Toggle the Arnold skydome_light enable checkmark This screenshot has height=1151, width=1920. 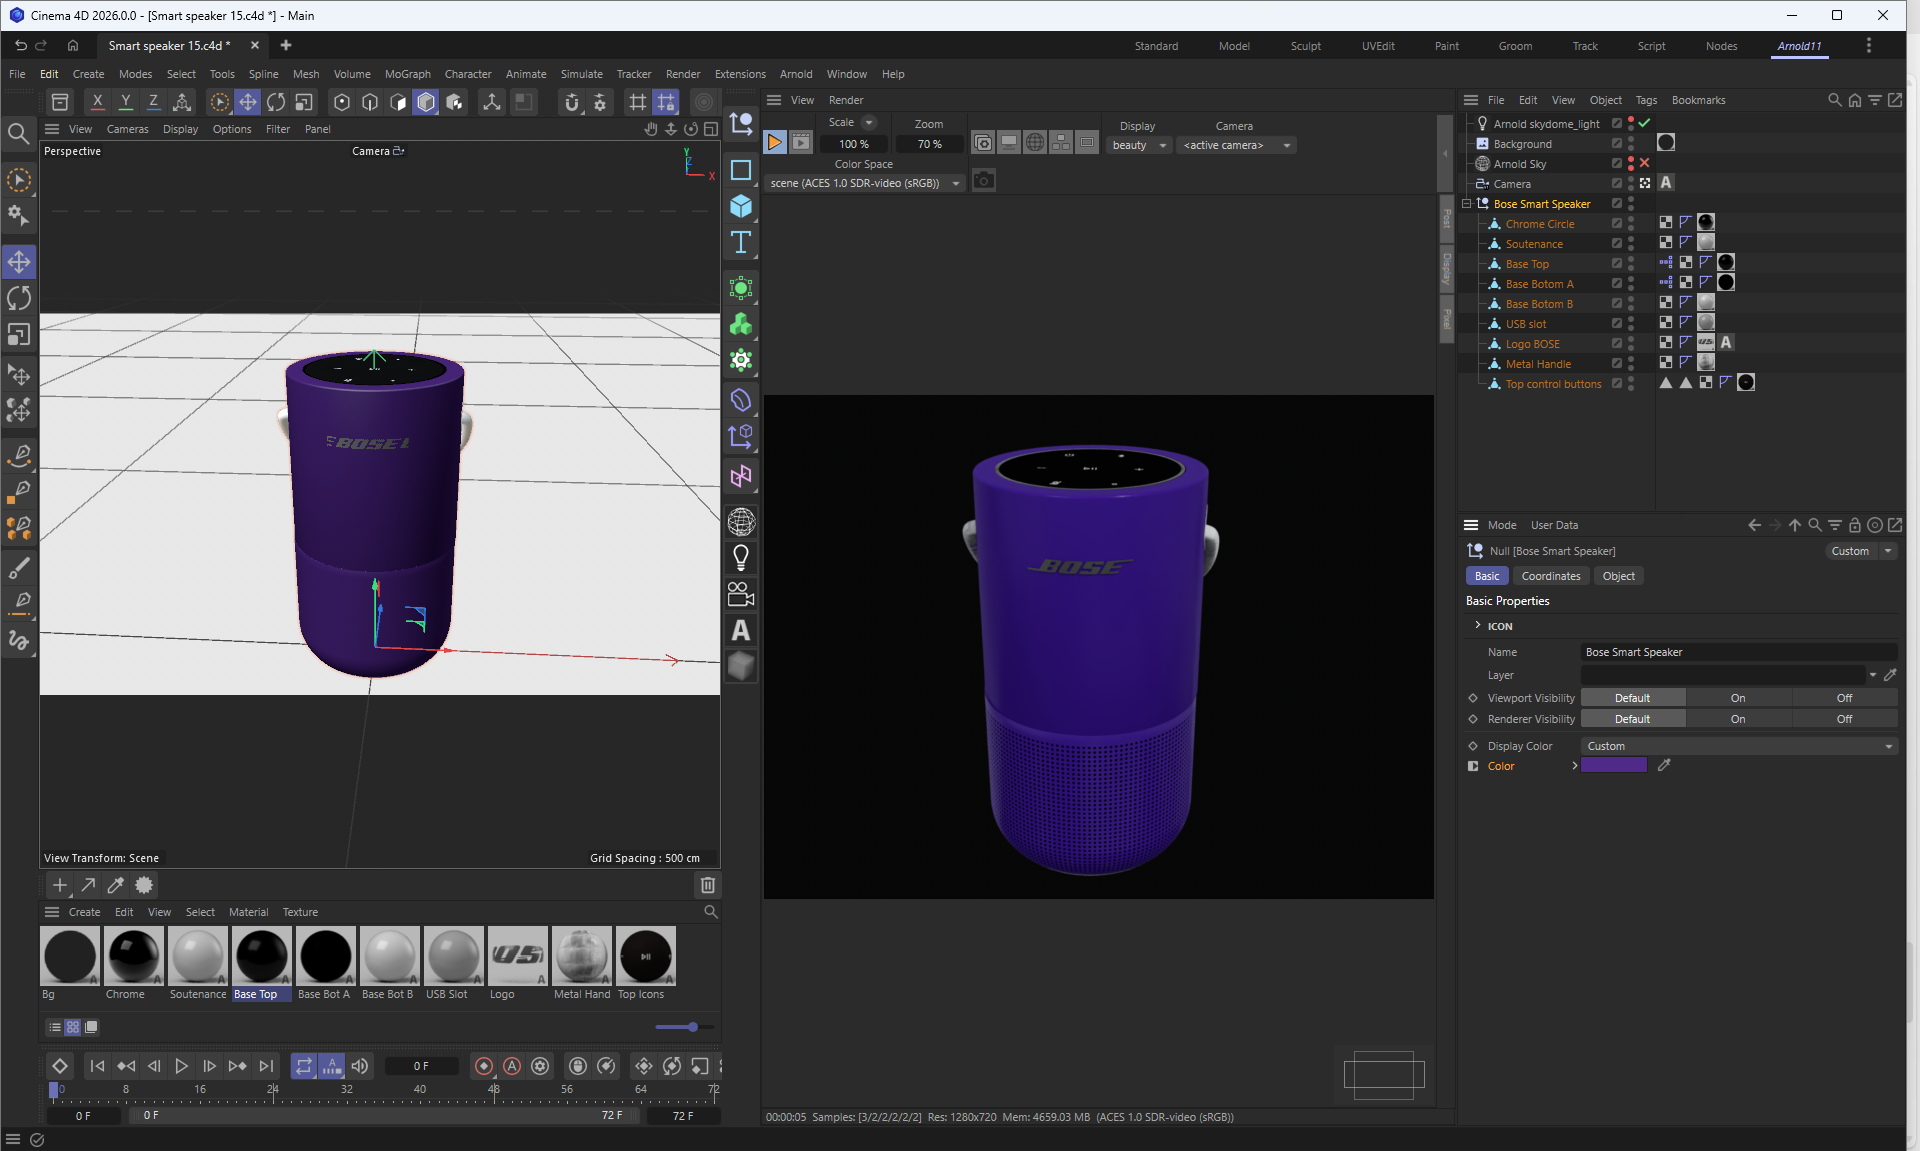coord(1645,123)
